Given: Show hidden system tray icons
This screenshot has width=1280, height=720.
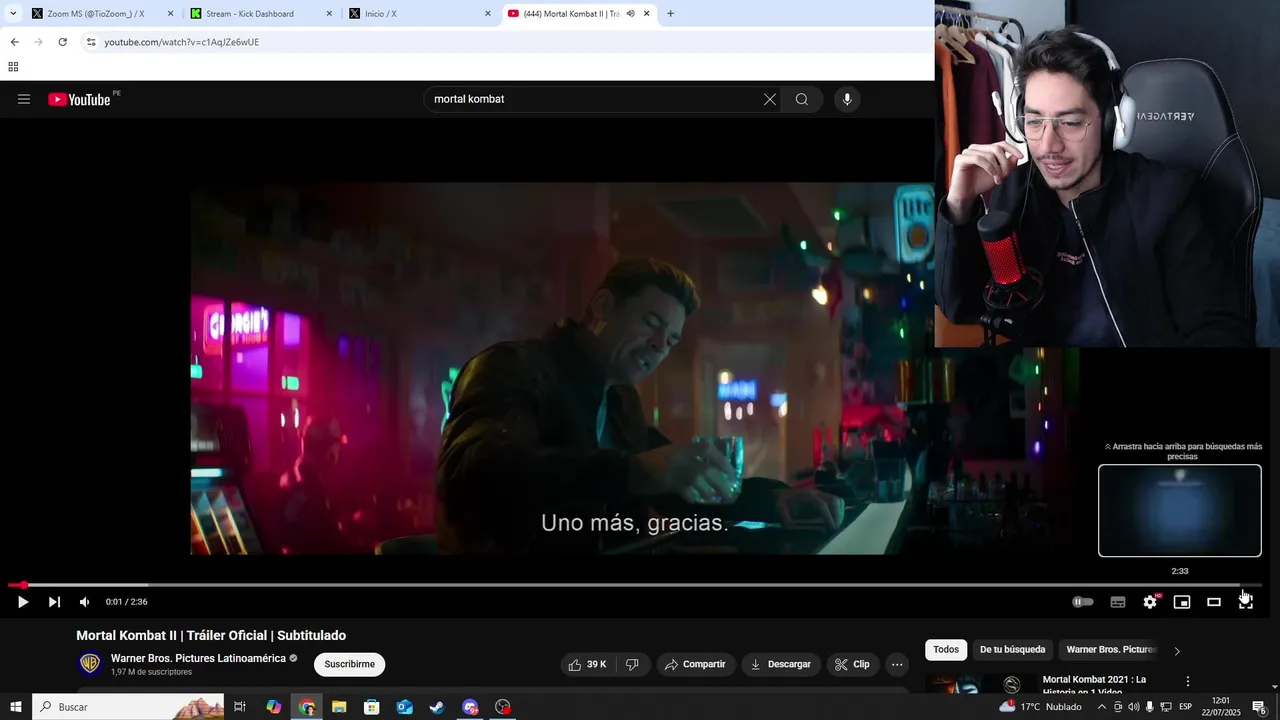Looking at the screenshot, I should [1100, 707].
